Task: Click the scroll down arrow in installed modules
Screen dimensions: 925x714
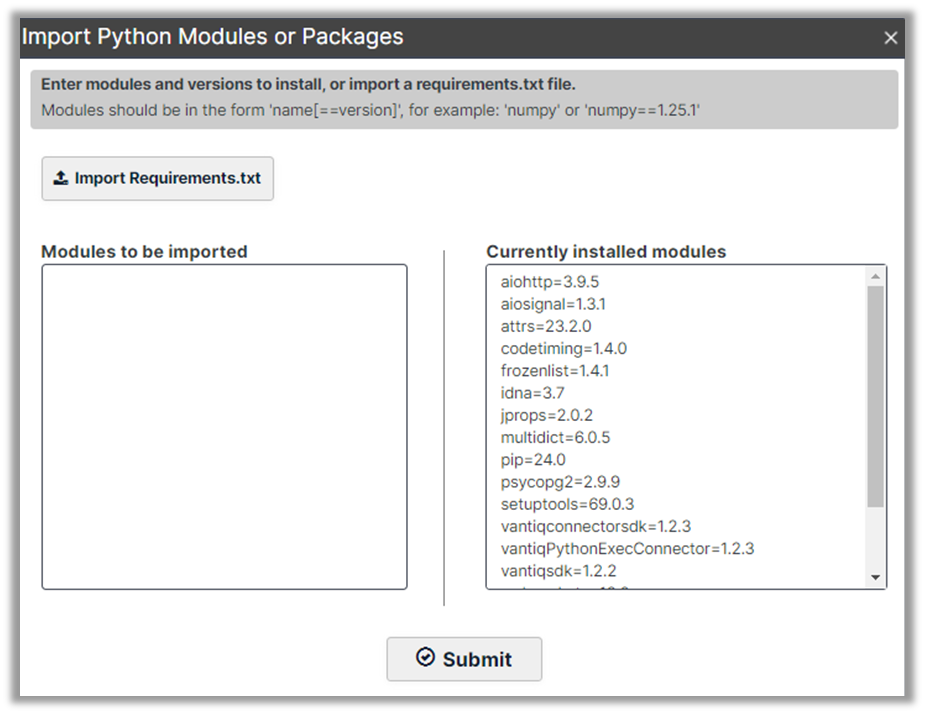Action: [875, 577]
